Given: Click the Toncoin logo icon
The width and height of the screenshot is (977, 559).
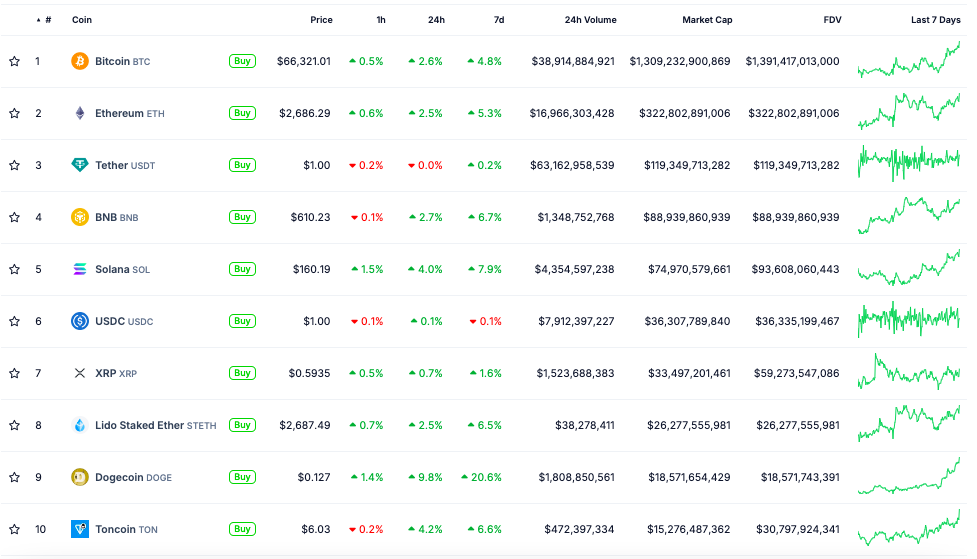Looking at the screenshot, I should [x=80, y=529].
